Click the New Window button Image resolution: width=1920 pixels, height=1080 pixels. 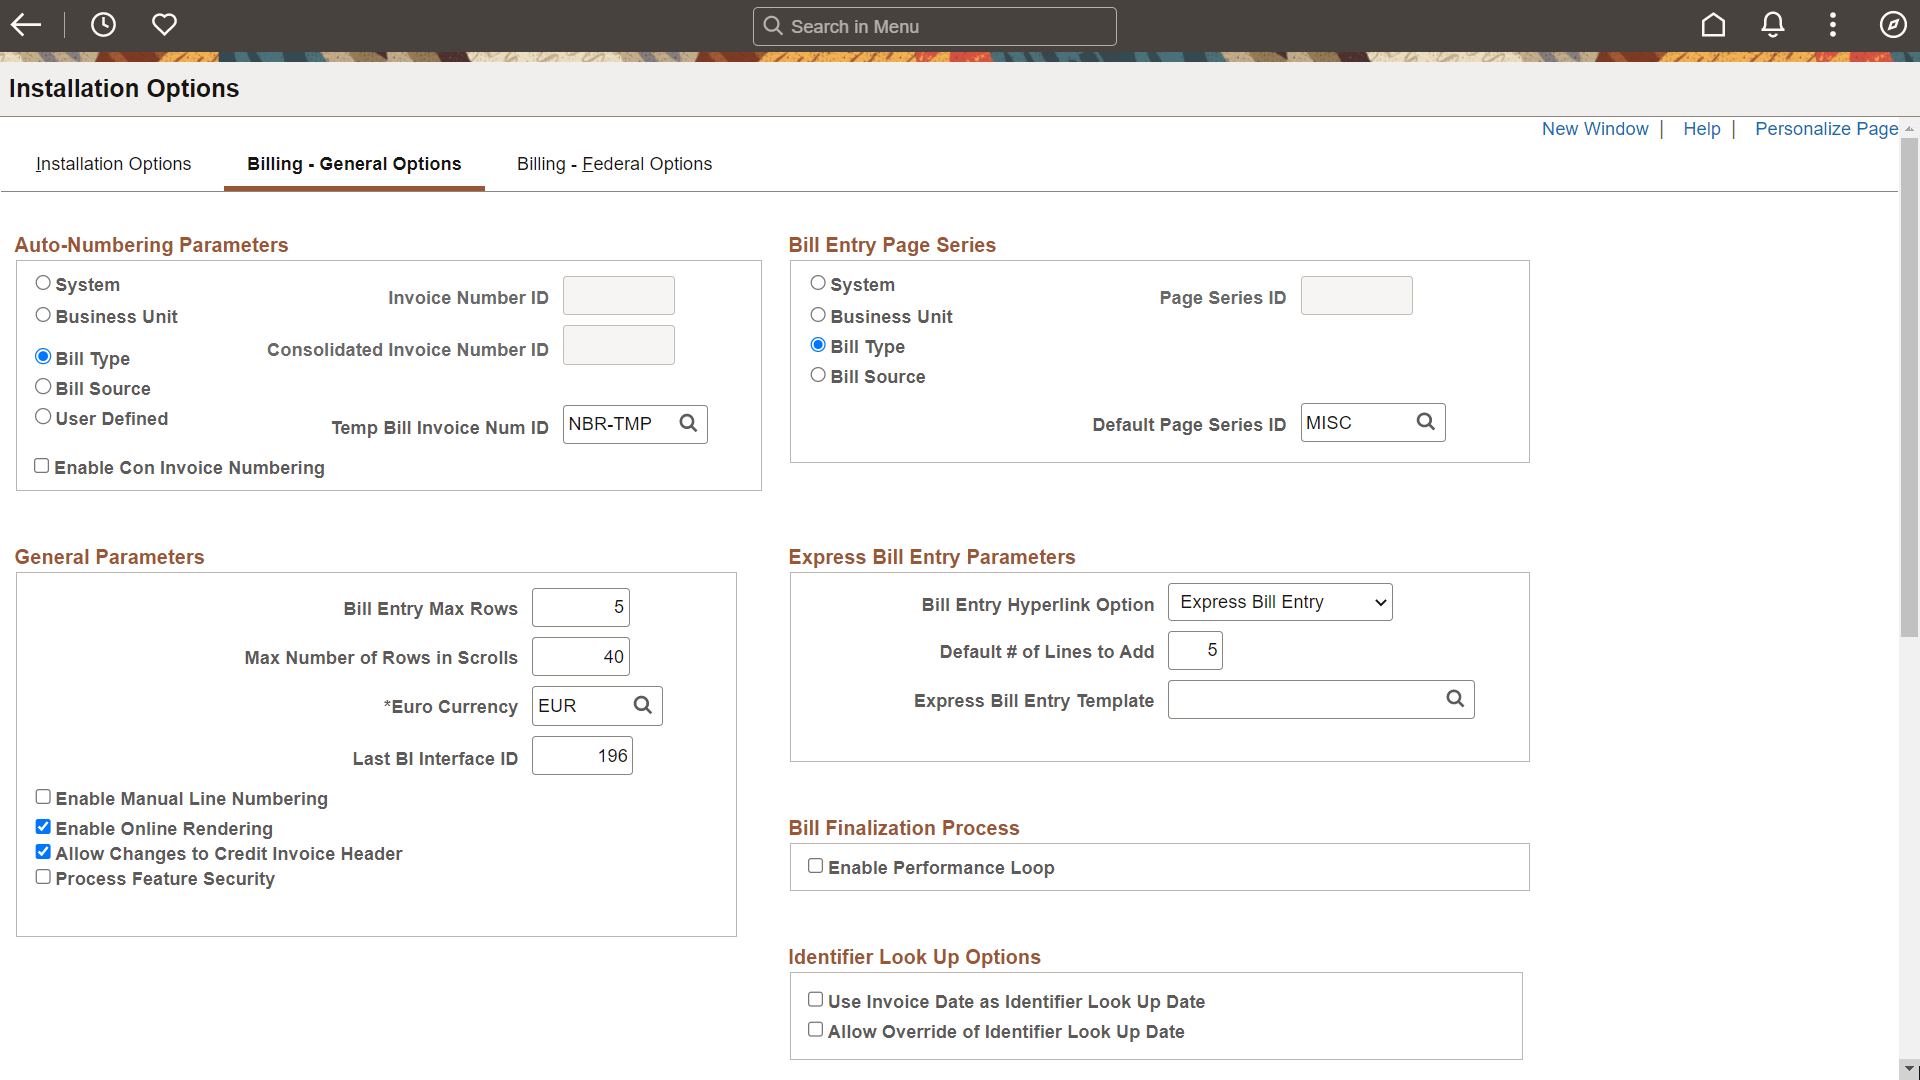[1594, 128]
